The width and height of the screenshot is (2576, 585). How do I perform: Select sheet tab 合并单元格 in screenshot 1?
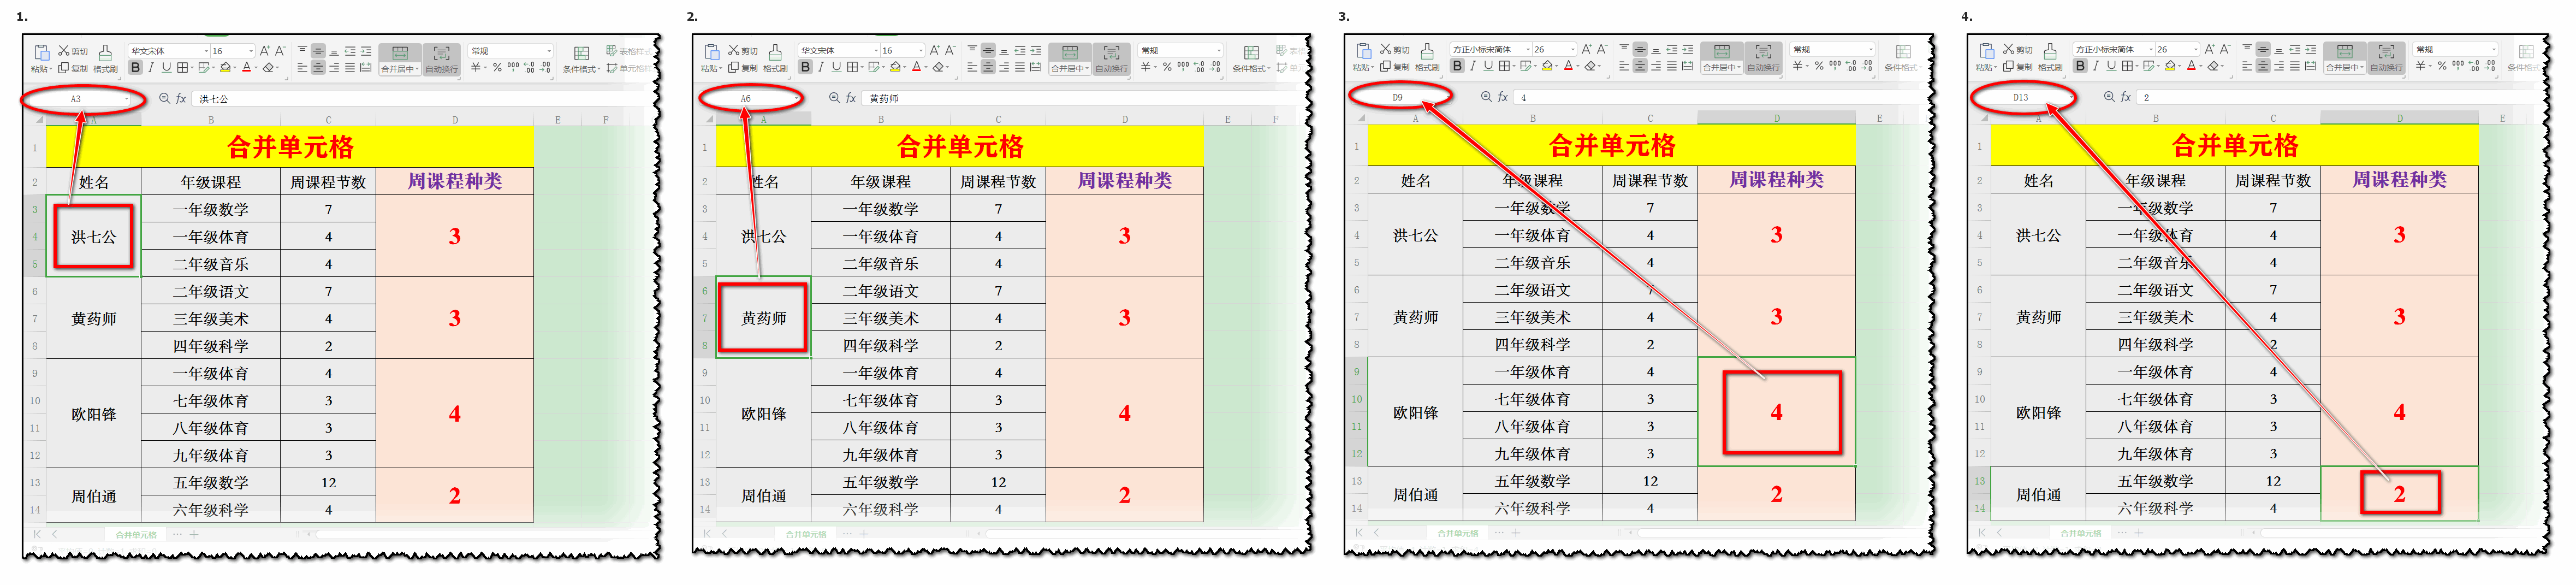[135, 535]
